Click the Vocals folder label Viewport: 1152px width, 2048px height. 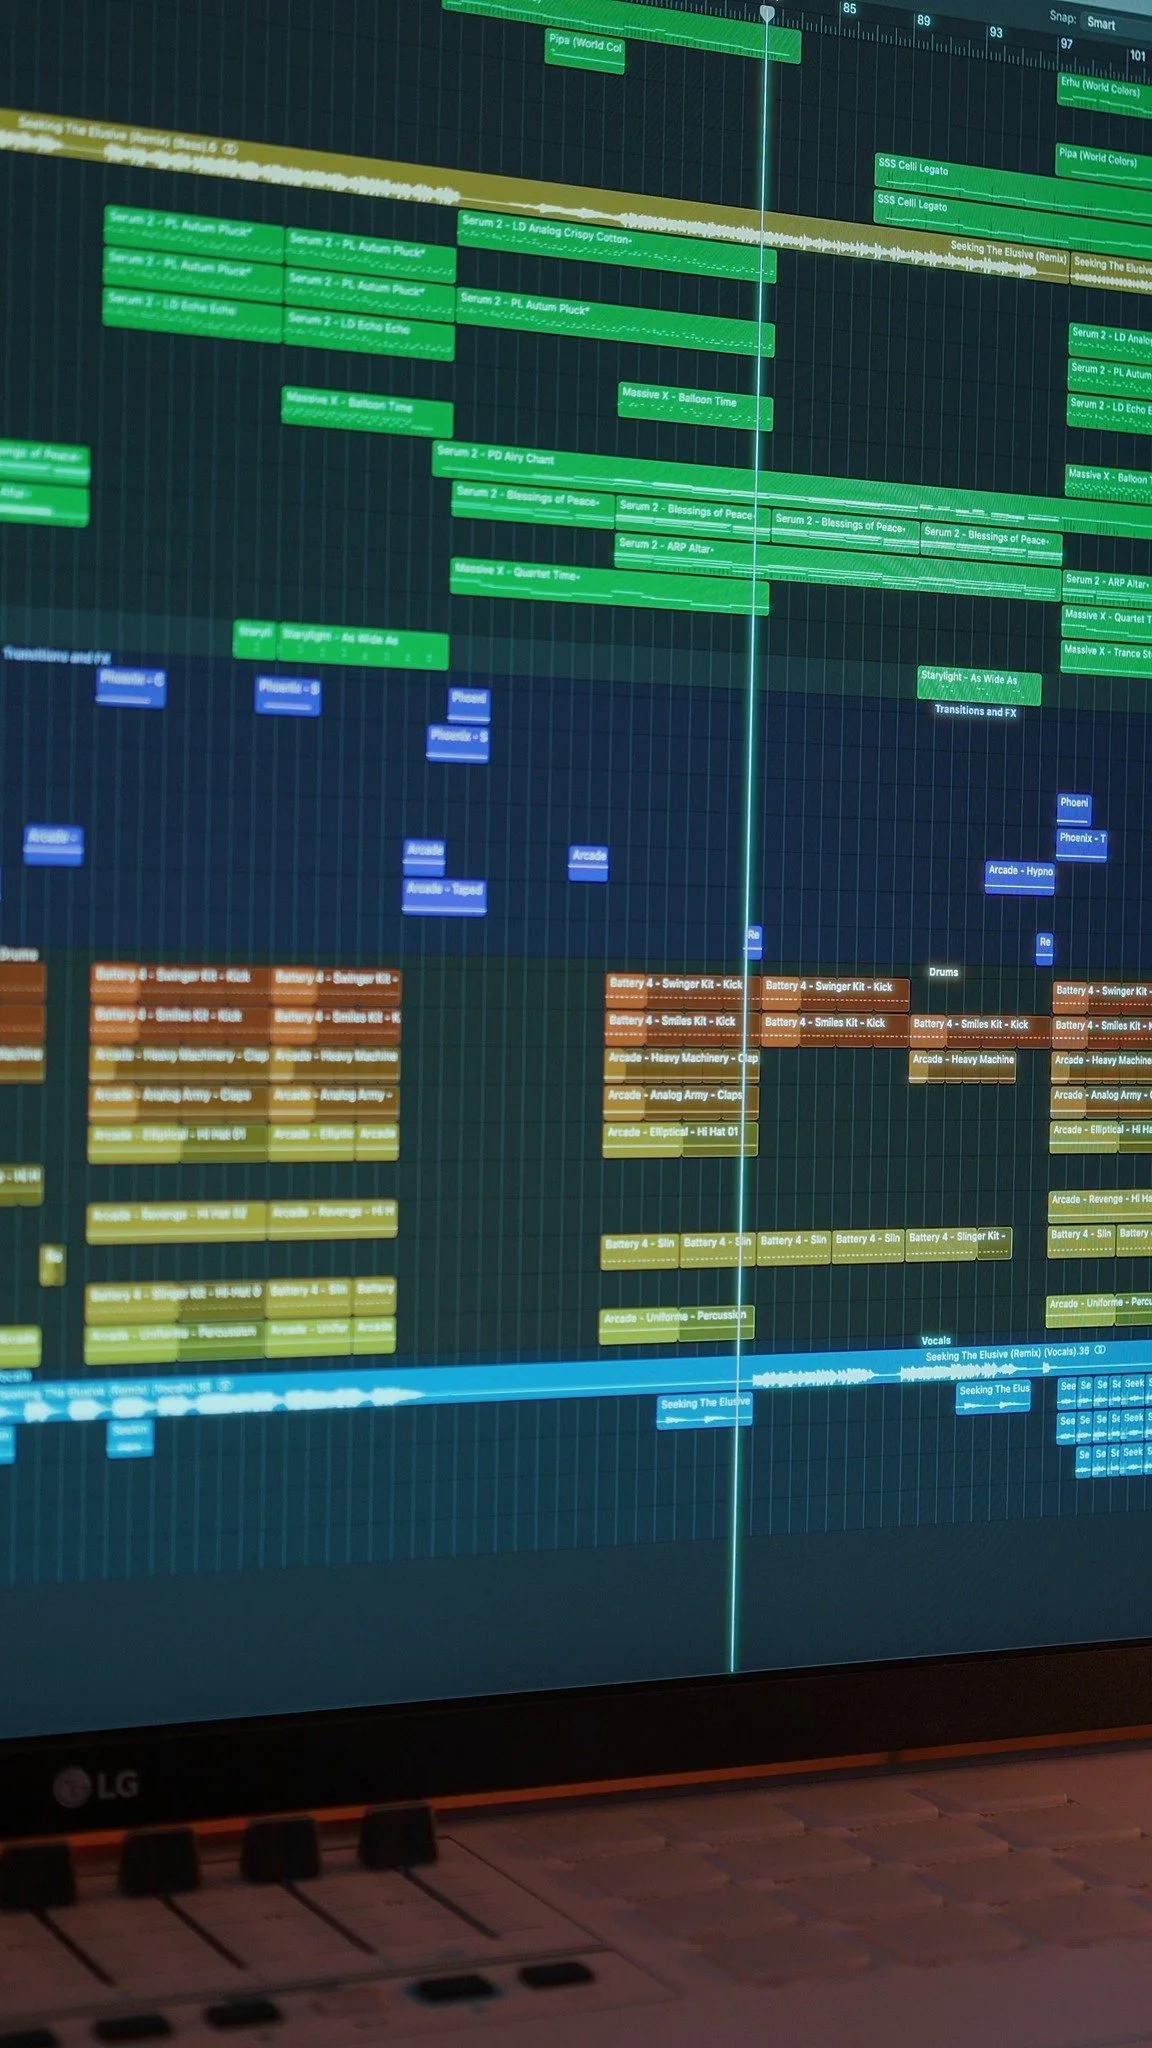pyautogui.click(x=936, y=1341)
